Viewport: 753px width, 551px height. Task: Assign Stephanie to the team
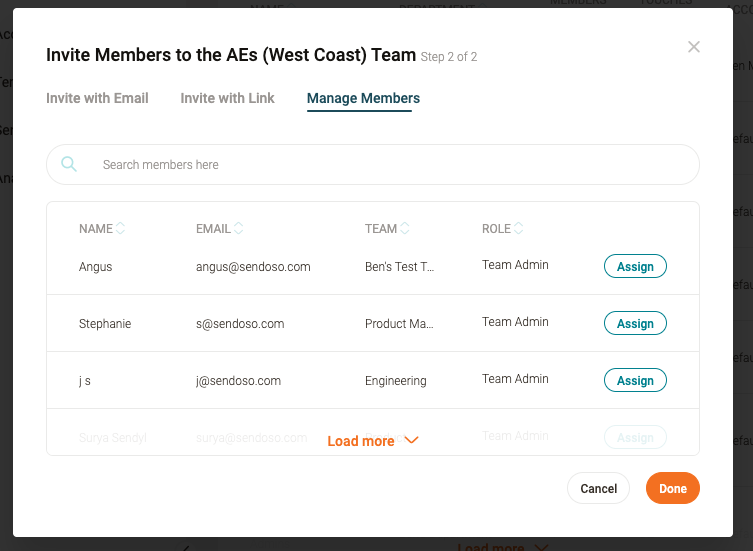tap(635, 323)
